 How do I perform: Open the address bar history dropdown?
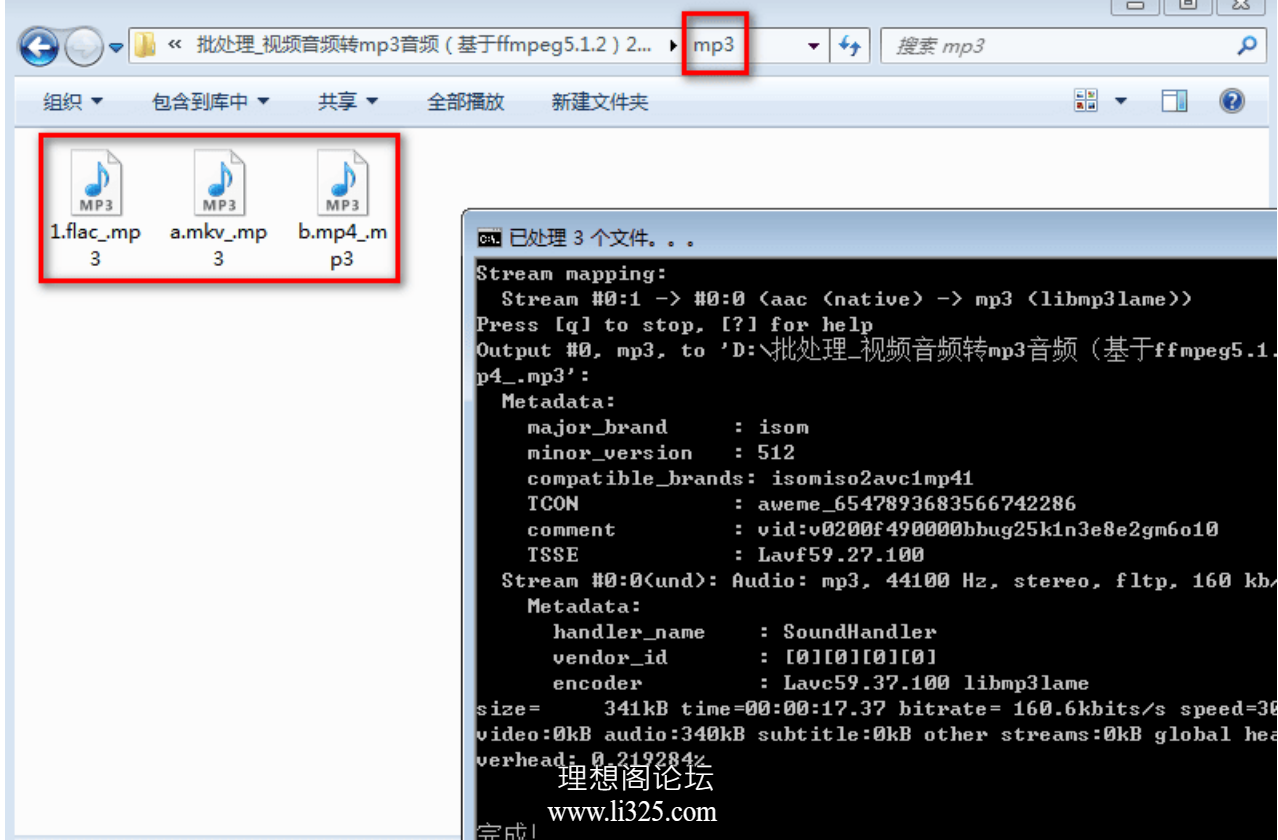coord(814,46)
